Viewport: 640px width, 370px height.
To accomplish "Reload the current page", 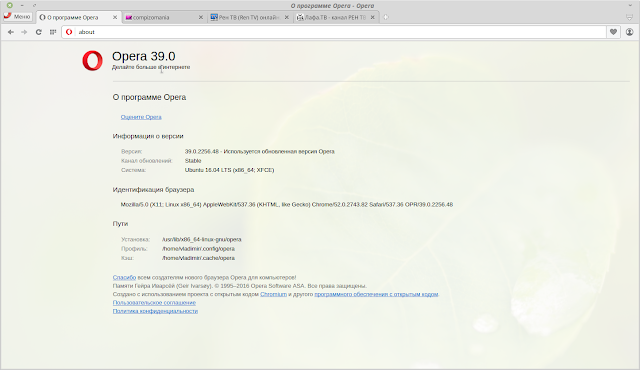I will click(x=38, y=32).
